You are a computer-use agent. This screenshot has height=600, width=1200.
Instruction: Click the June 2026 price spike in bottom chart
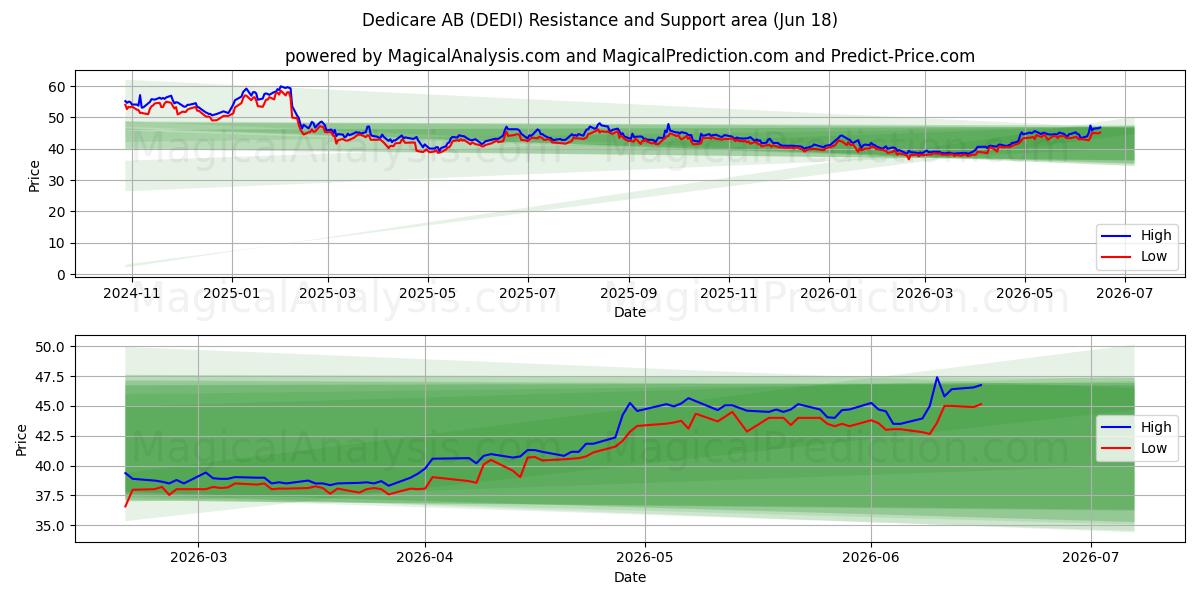coord(937,378)
